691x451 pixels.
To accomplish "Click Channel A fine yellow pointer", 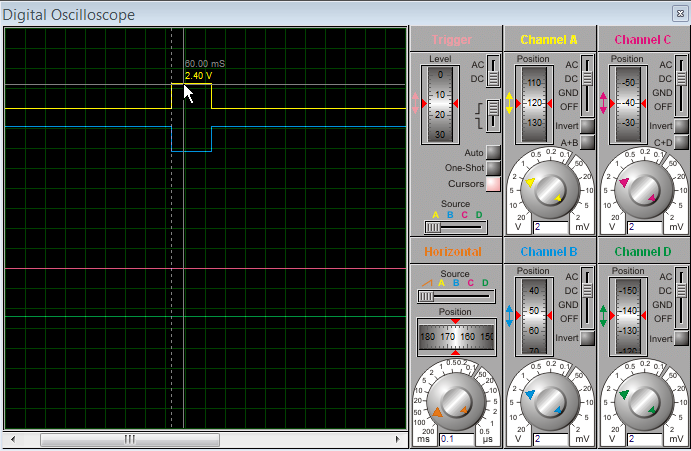I will click(558, 198).
